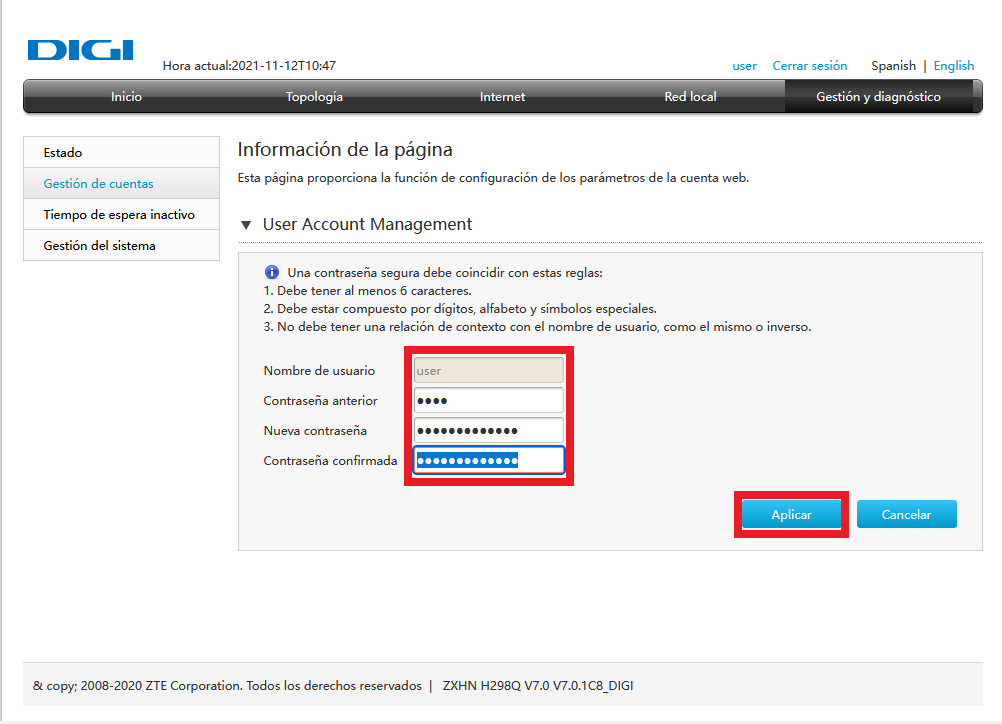Click Cerrar sesión to log out
Screen dimensions: 1002x724
[809, 65]
